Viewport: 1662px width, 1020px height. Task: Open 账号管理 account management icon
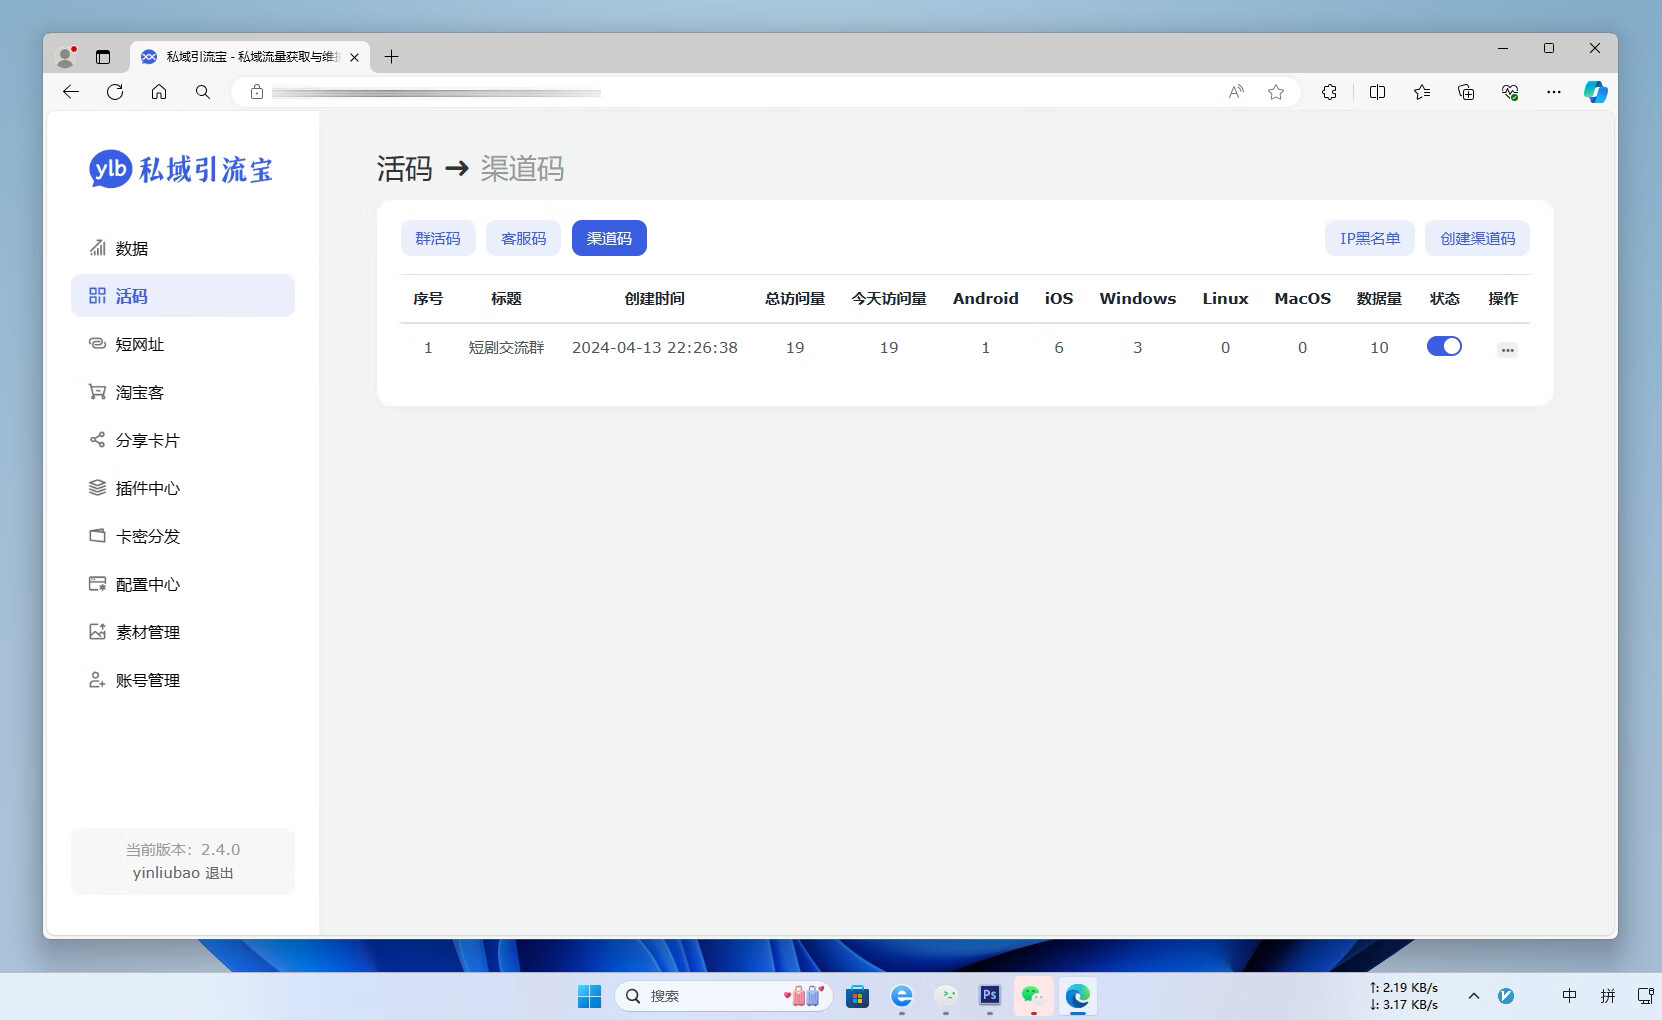pyautogui.click(x=97, y=680)
